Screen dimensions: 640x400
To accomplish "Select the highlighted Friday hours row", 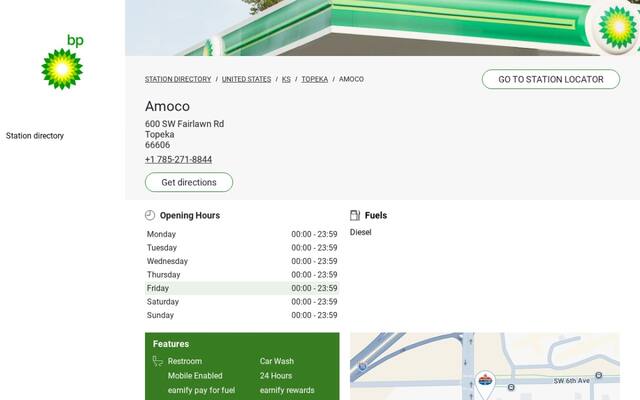I will click(242, 288).
